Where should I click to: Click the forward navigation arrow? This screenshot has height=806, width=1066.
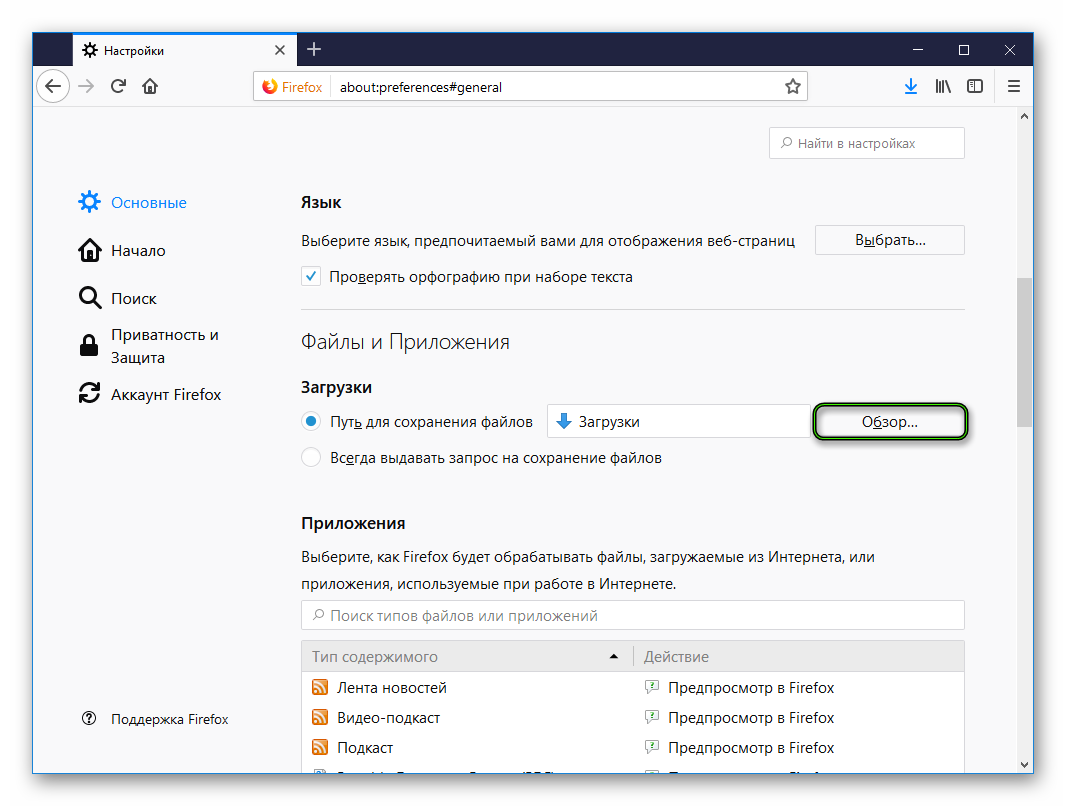click(x=86, y=86)
